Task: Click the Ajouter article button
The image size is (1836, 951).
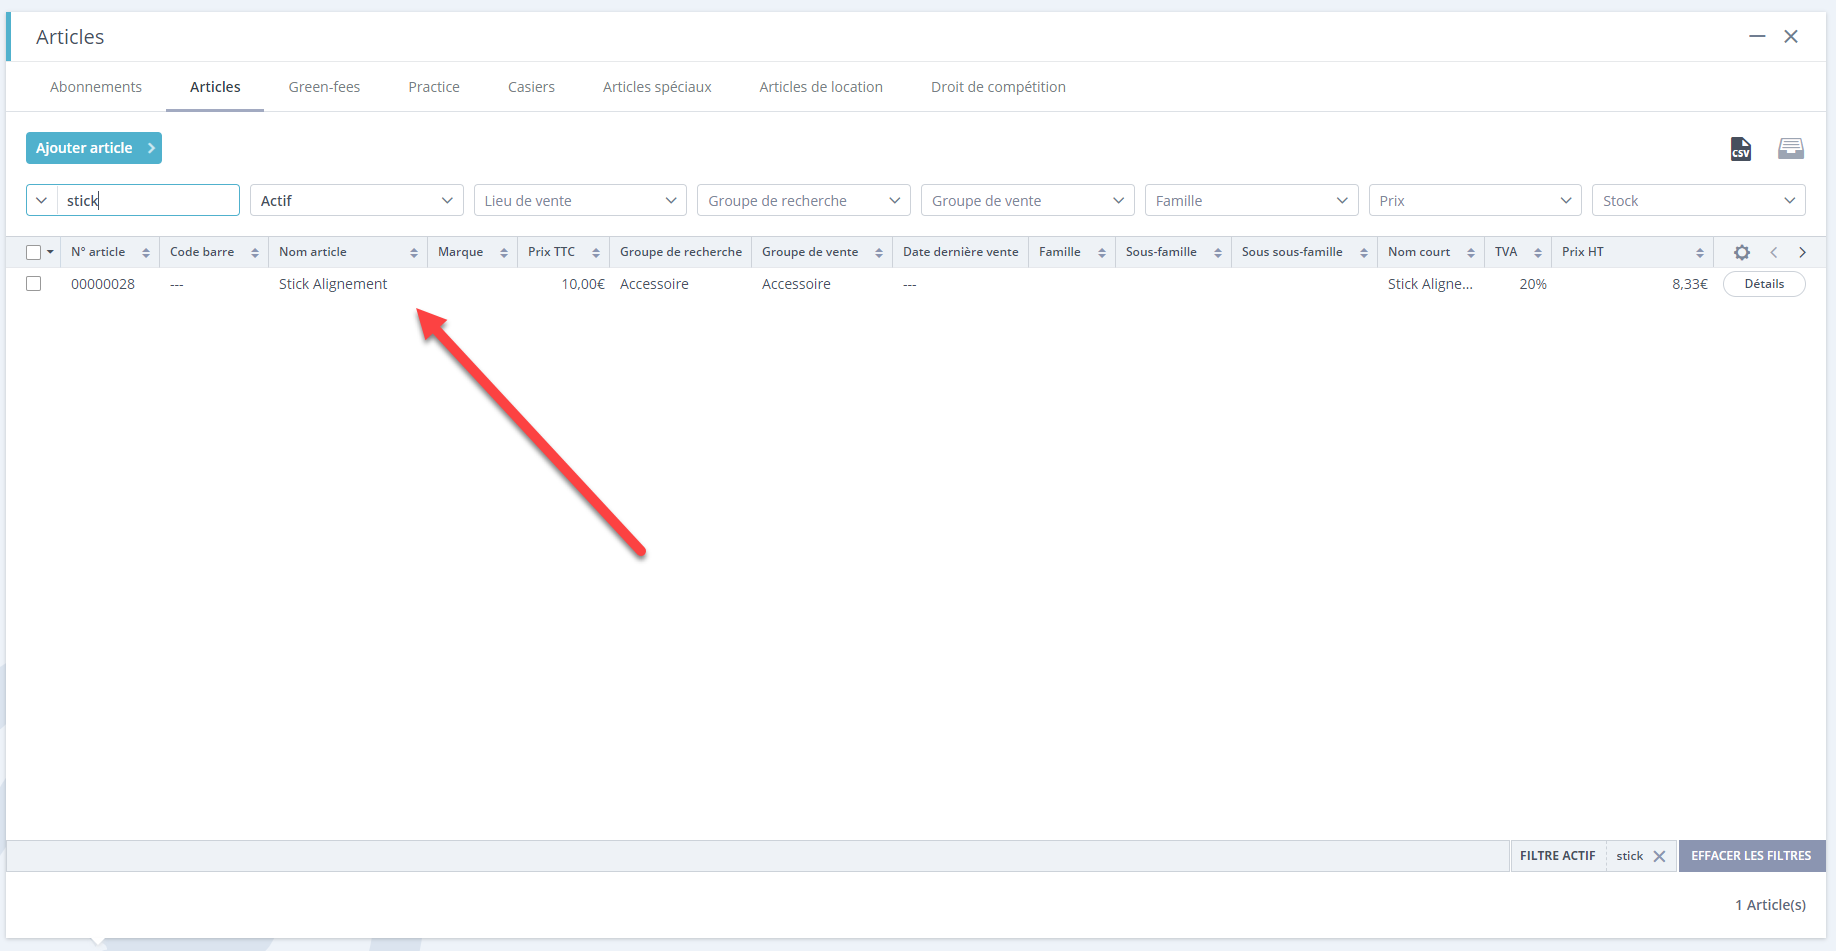Action: point(94,148)
